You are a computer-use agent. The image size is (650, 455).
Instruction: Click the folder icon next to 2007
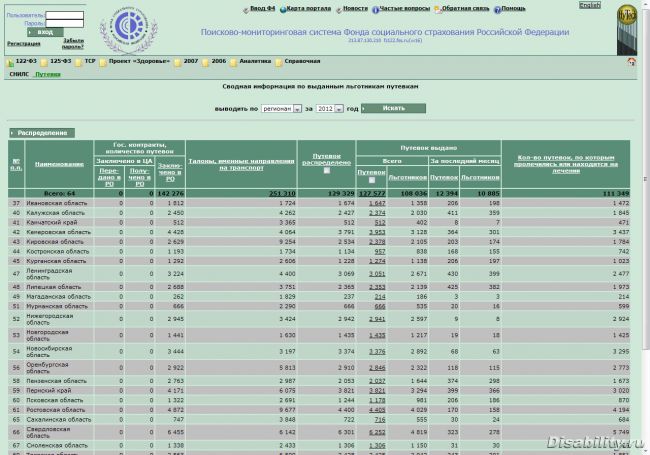[x=178, y=63]
